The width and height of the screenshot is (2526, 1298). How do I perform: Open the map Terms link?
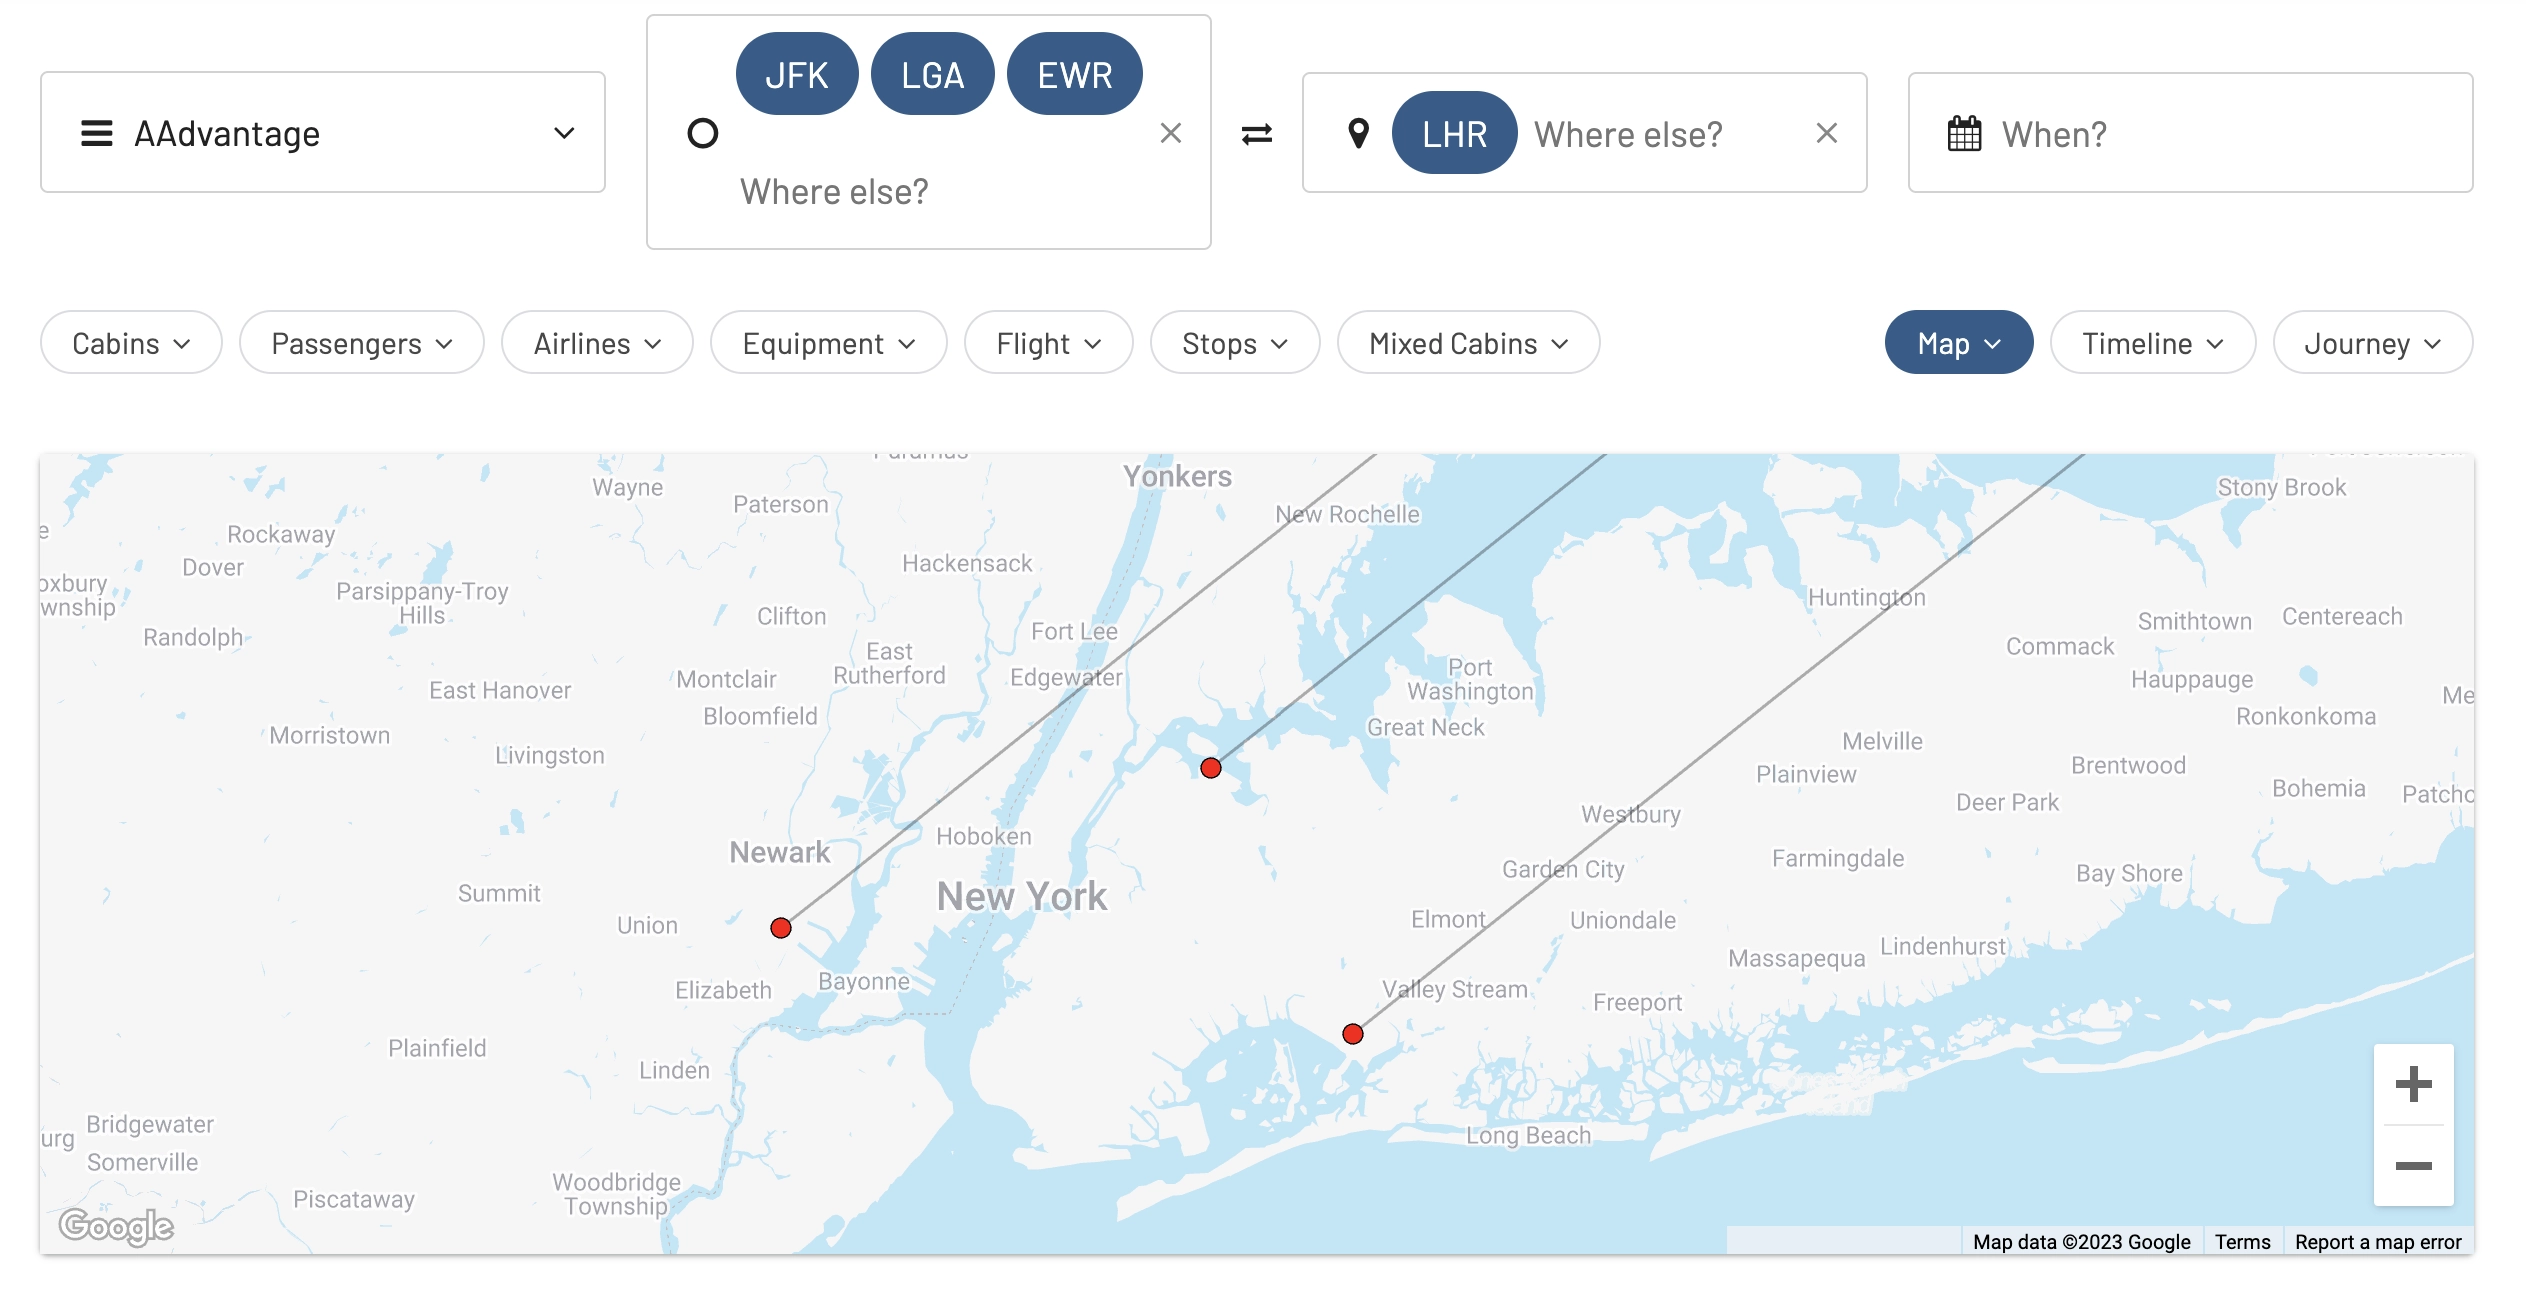(2242, 1242)
